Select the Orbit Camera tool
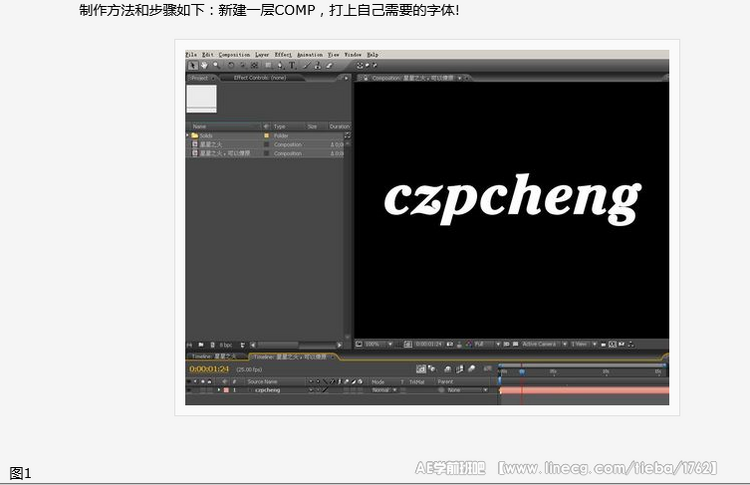Viewport: 750px width, 485px height. [243, 66]
